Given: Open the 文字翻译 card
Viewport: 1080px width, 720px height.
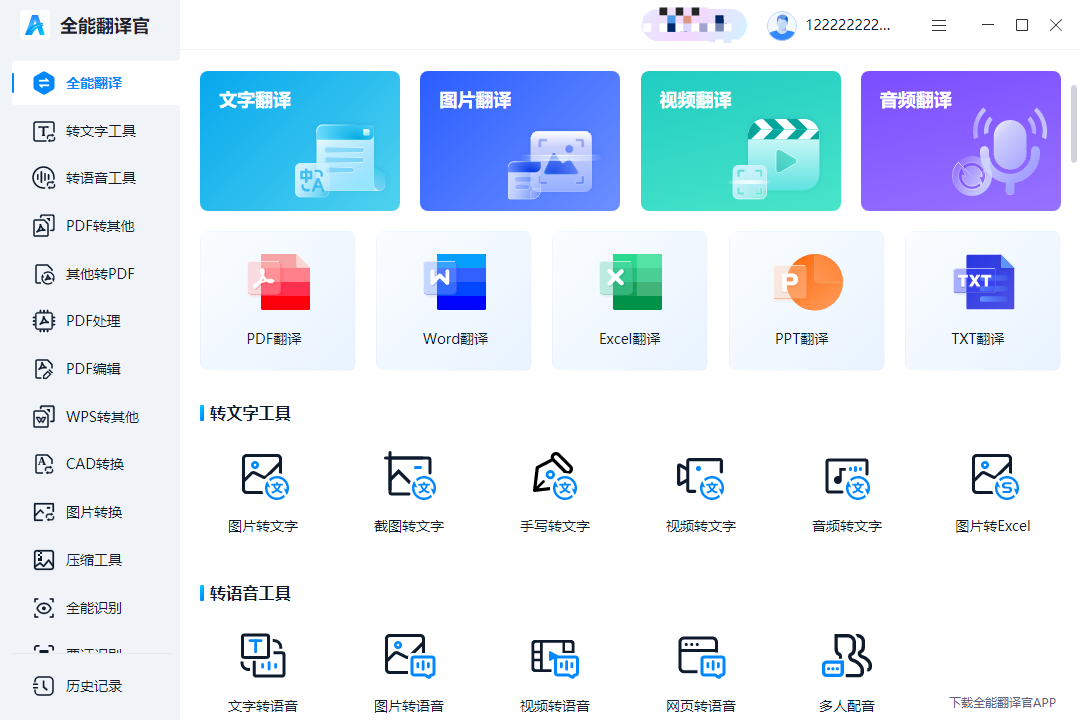Looking at the screenshot, I should 300,140.
